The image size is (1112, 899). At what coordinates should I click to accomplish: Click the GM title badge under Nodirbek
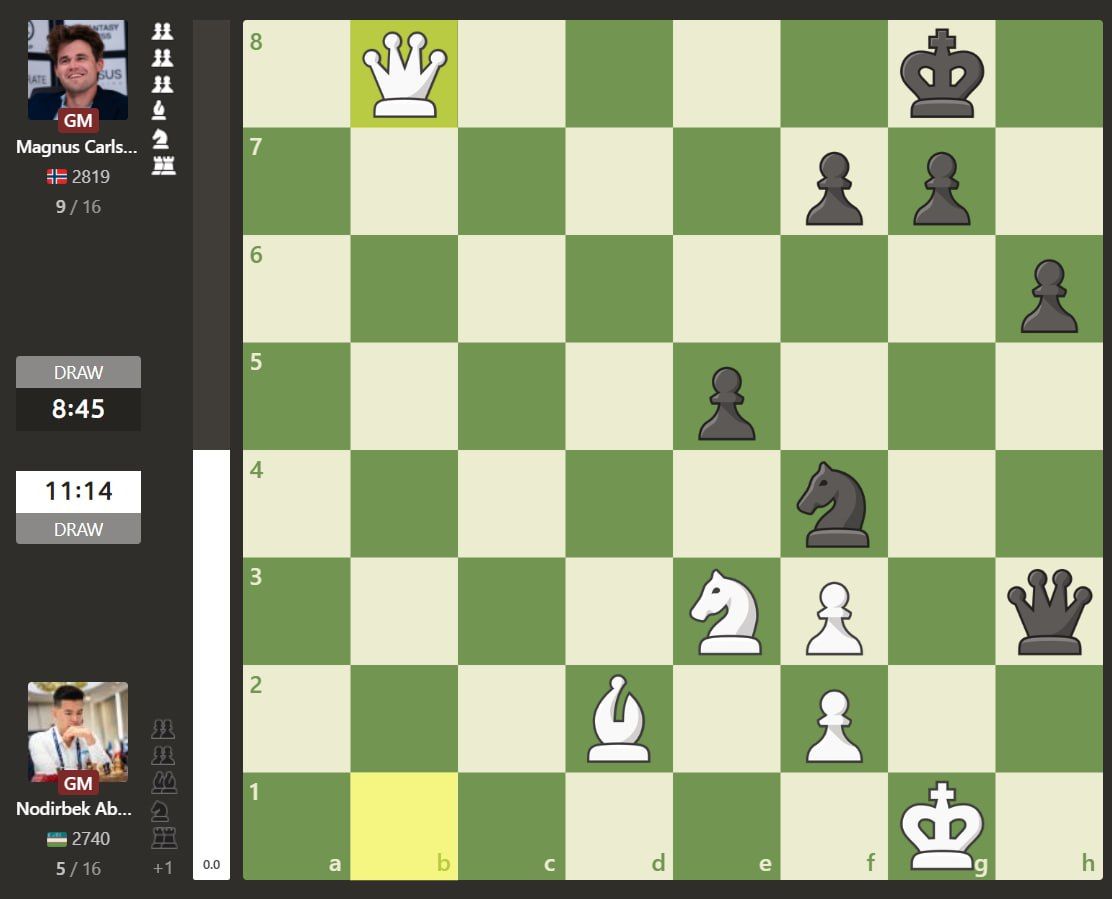click(x=78, y=783)
